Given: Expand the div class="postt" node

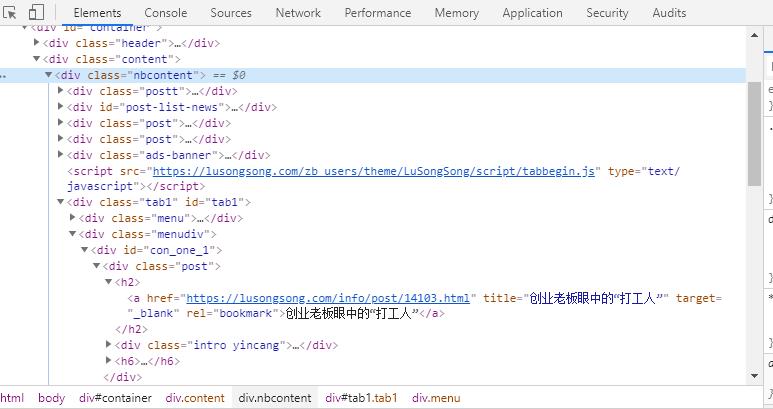Looking at the screenshot, I should [x=61, y=91].
